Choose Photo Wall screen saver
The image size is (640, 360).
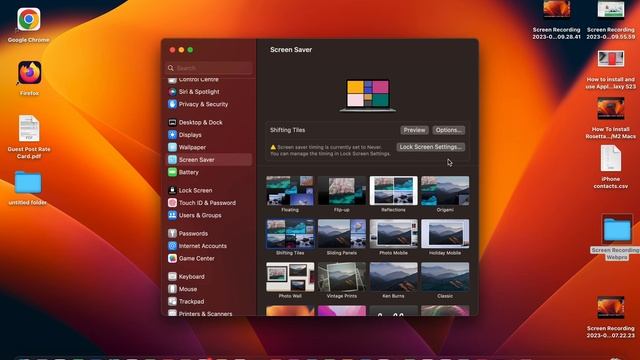tap(290, 277)
